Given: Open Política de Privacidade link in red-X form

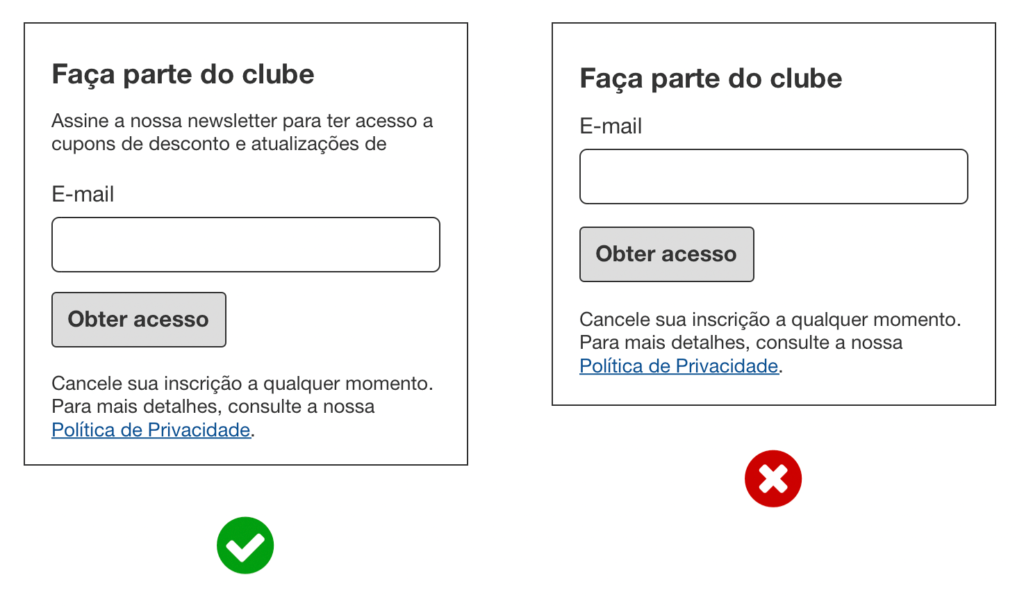Looking at the screenshot, I should 679,366.
